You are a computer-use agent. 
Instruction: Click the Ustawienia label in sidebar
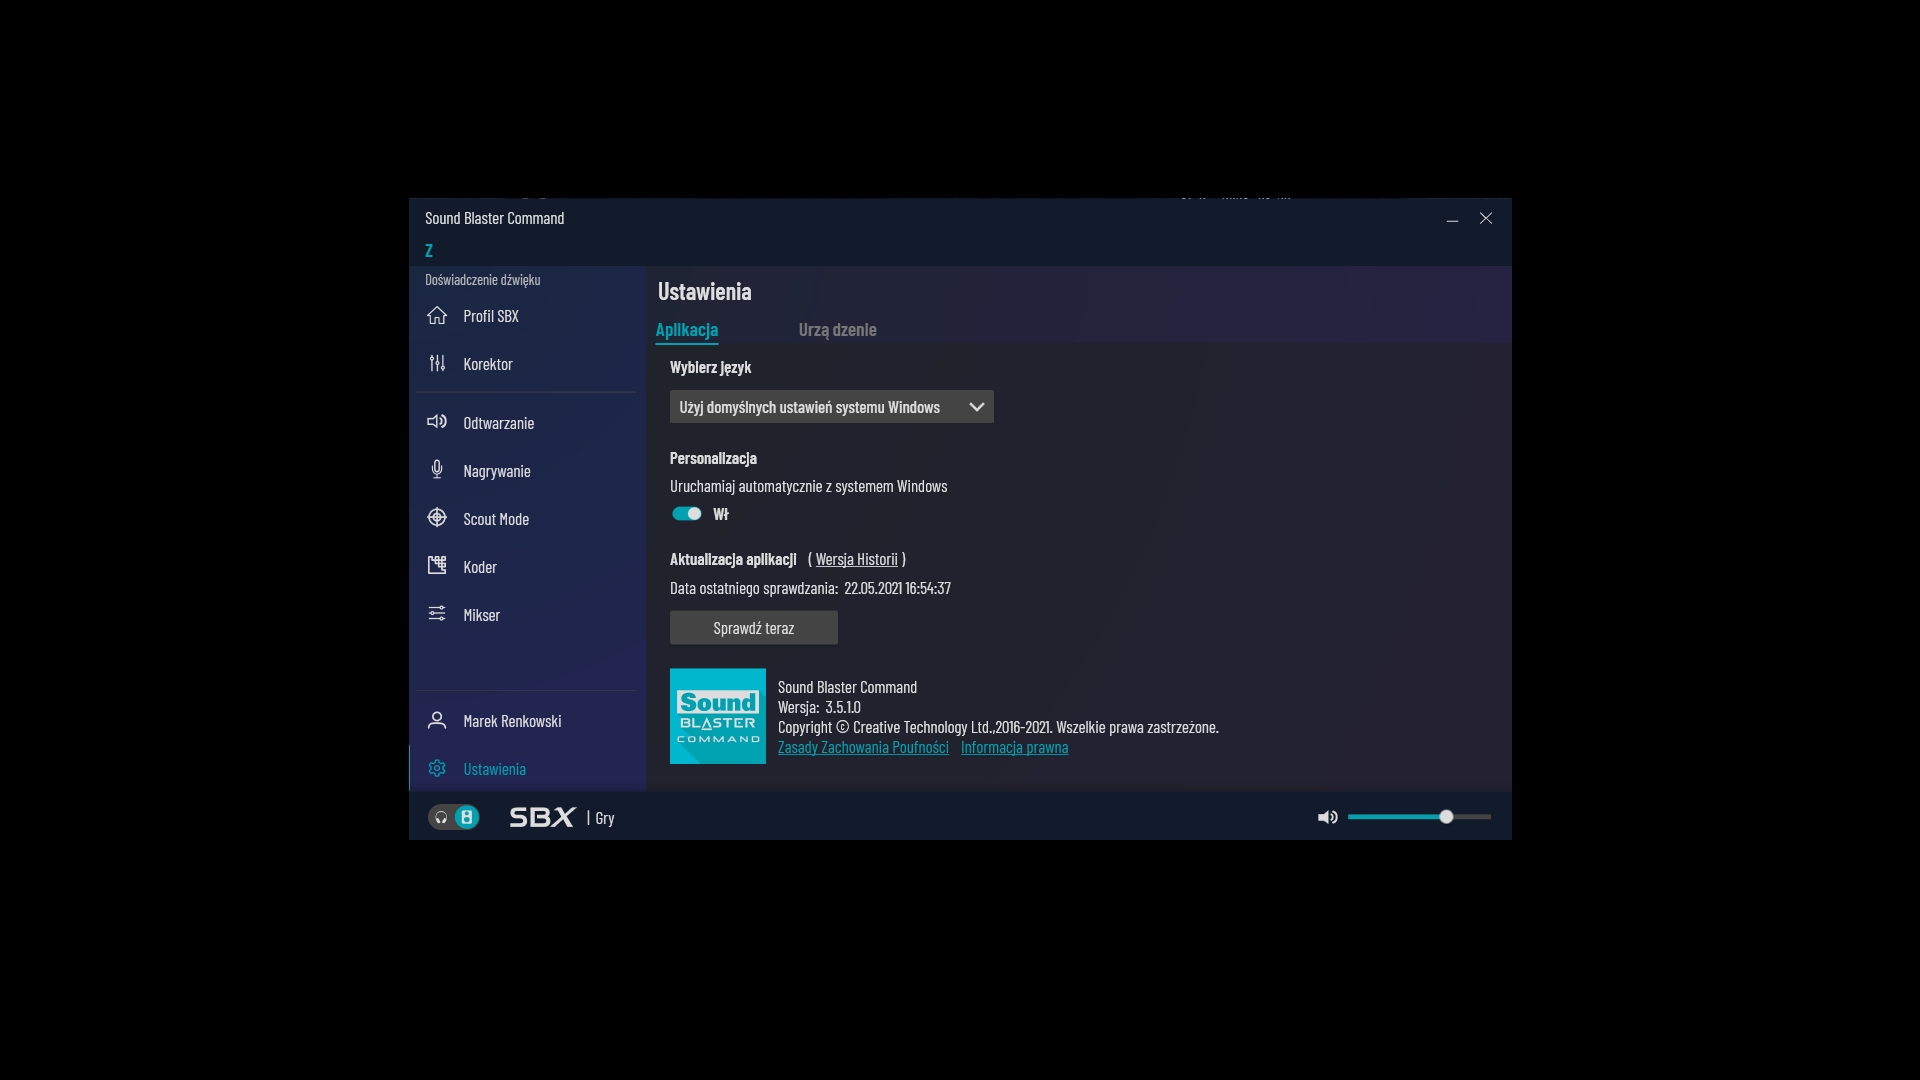495,769
